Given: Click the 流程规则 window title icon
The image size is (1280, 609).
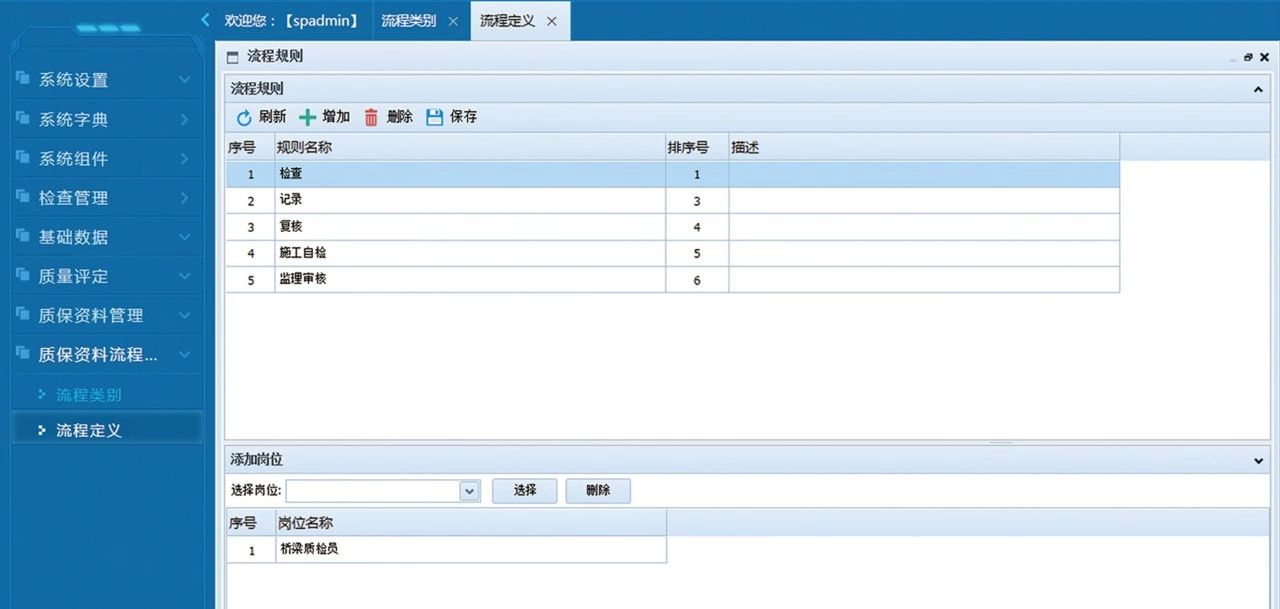Looking at the screenshot, I should click(x=233, y=58).
